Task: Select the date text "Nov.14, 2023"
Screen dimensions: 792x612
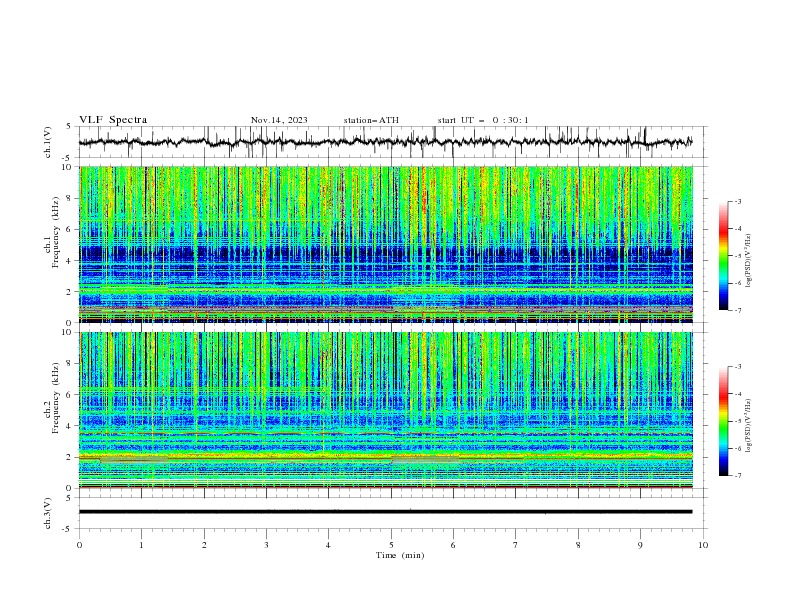Action: (x=279, y=120)
